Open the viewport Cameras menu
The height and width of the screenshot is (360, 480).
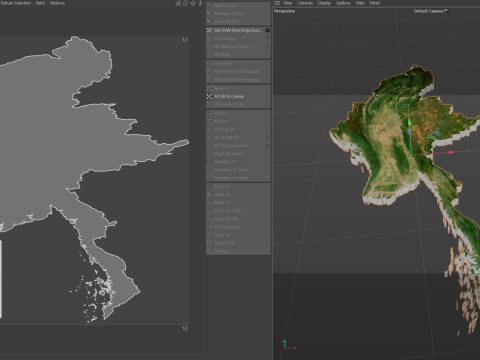tap(305, 3)
